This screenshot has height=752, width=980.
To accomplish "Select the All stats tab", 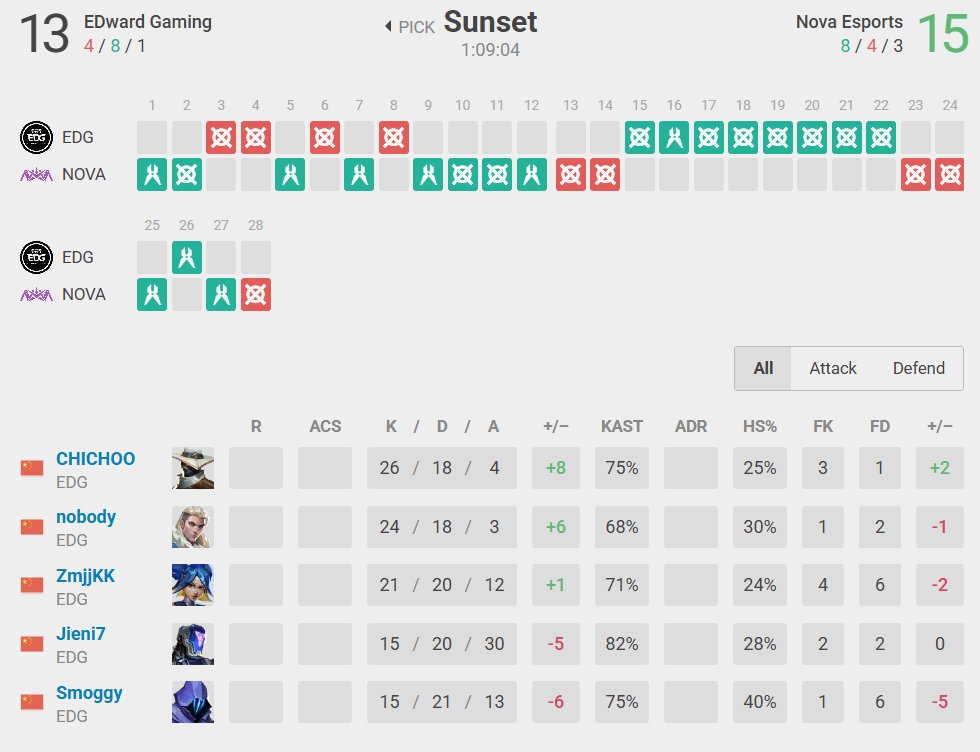I will coord(763,368).
